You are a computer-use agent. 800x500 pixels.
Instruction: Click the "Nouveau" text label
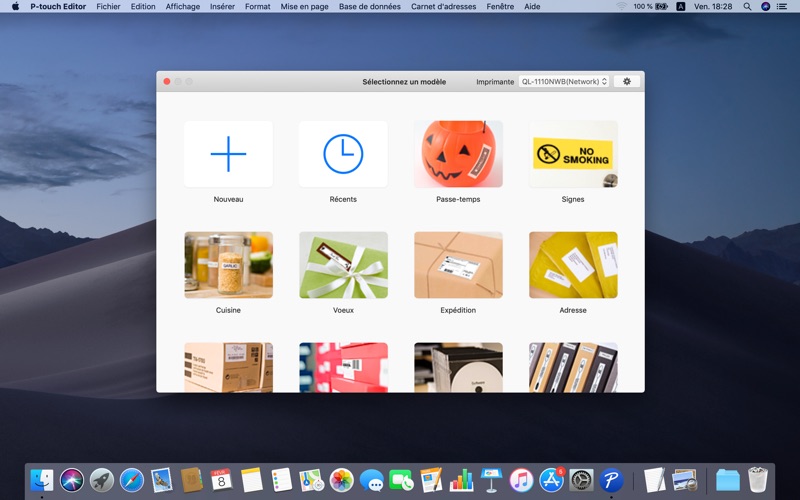228,199
